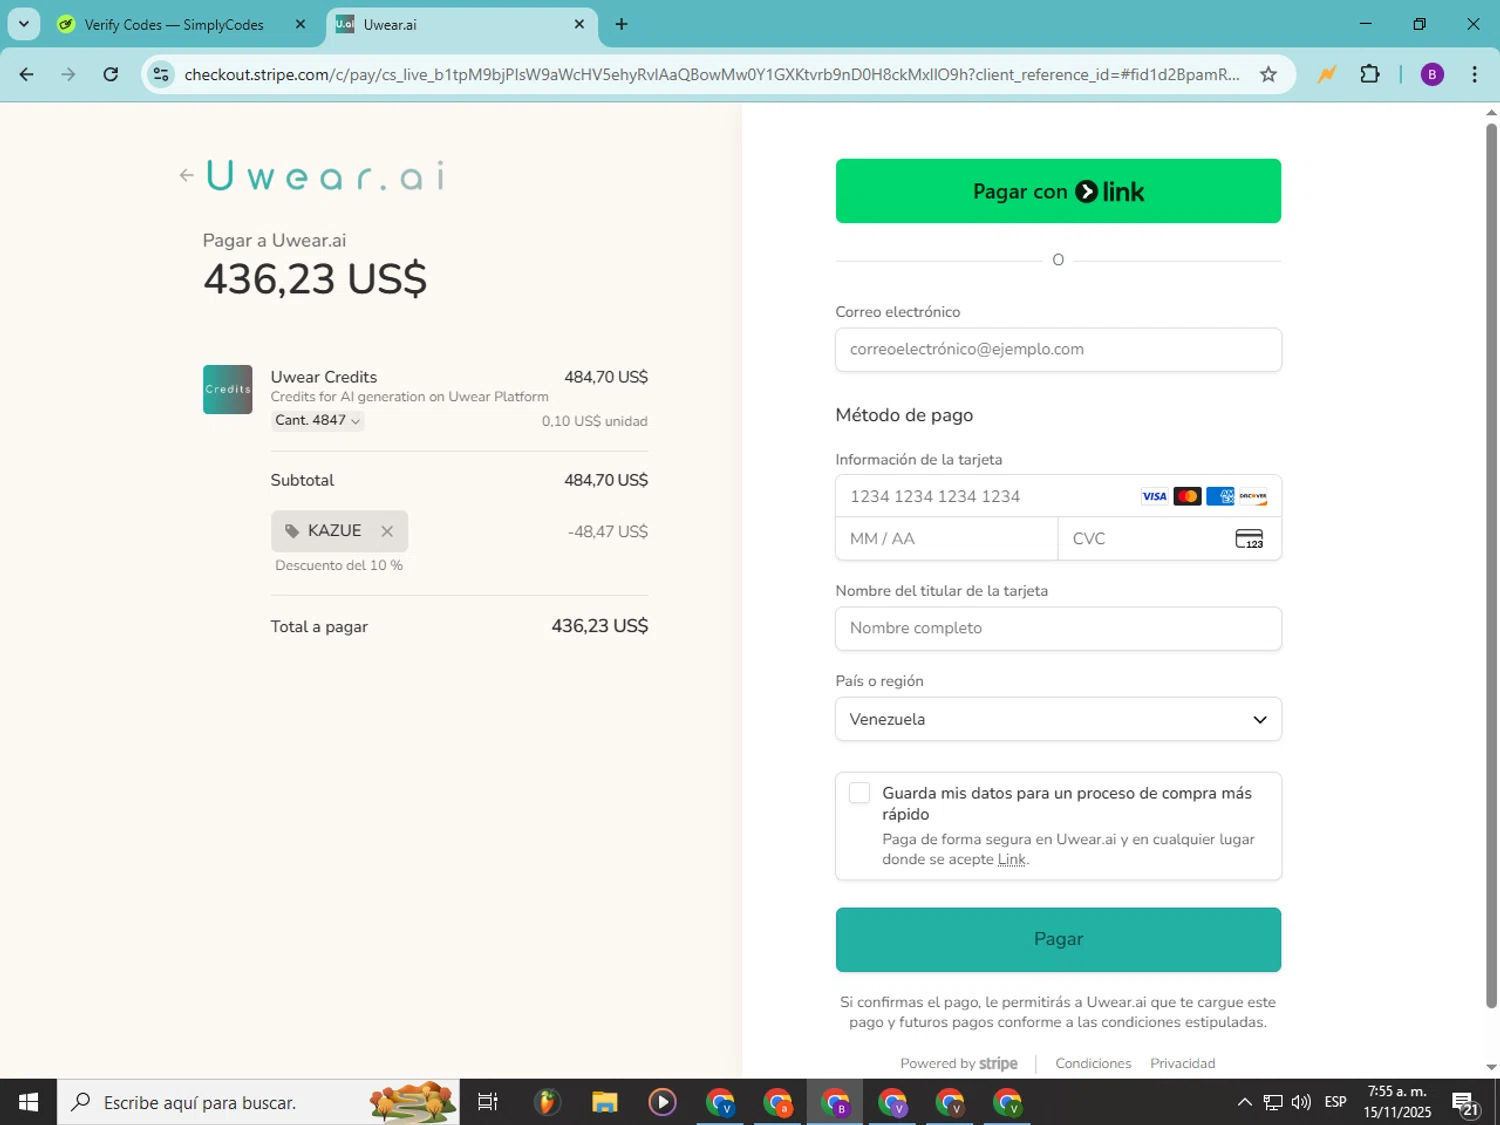Open the network icon in system tray

coord(1273,1102)
